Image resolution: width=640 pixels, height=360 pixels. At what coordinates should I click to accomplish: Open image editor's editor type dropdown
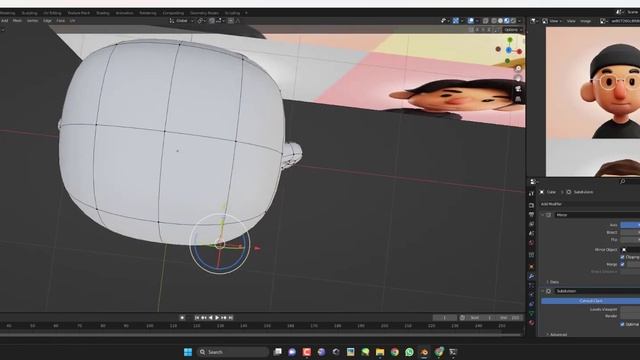click(x=533, y=21)
